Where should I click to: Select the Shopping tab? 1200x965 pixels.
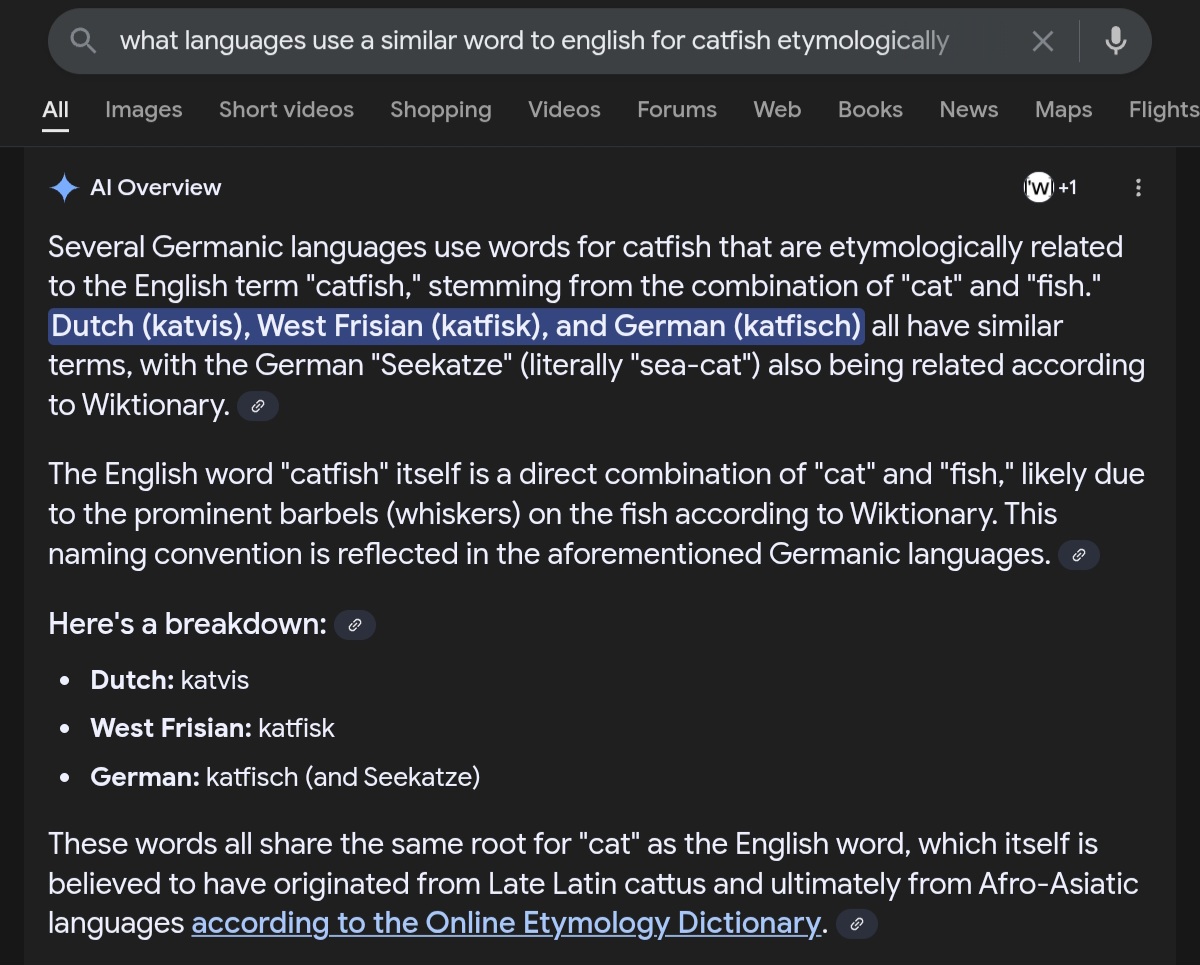[440, 110]
